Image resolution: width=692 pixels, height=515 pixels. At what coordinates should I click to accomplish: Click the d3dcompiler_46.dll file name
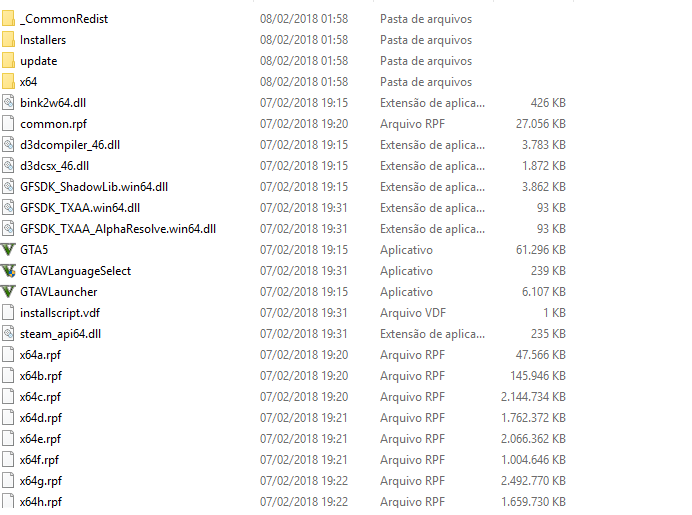(x=70, y=145)
